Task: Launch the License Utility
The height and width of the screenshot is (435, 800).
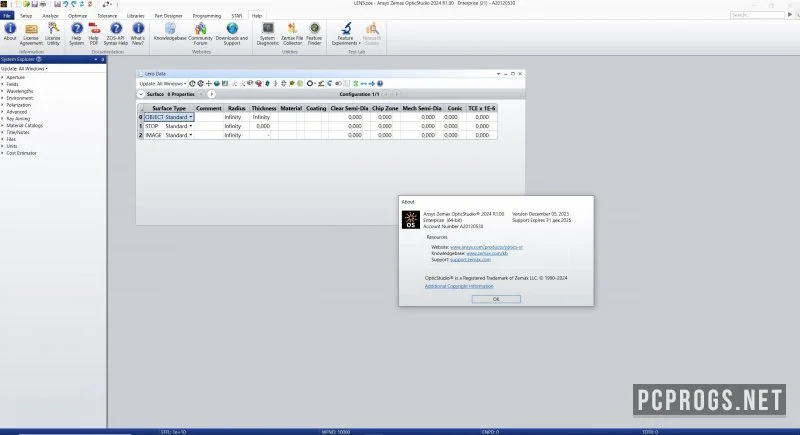Action: (53, 34)
